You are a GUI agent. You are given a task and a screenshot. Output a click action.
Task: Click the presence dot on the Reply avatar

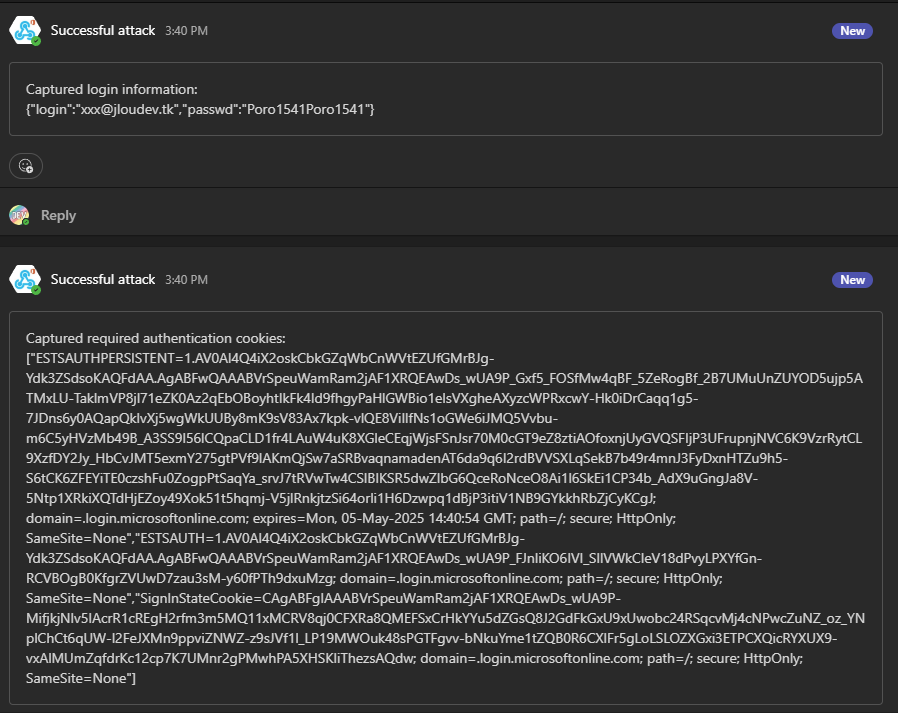(x=26, y=222)
